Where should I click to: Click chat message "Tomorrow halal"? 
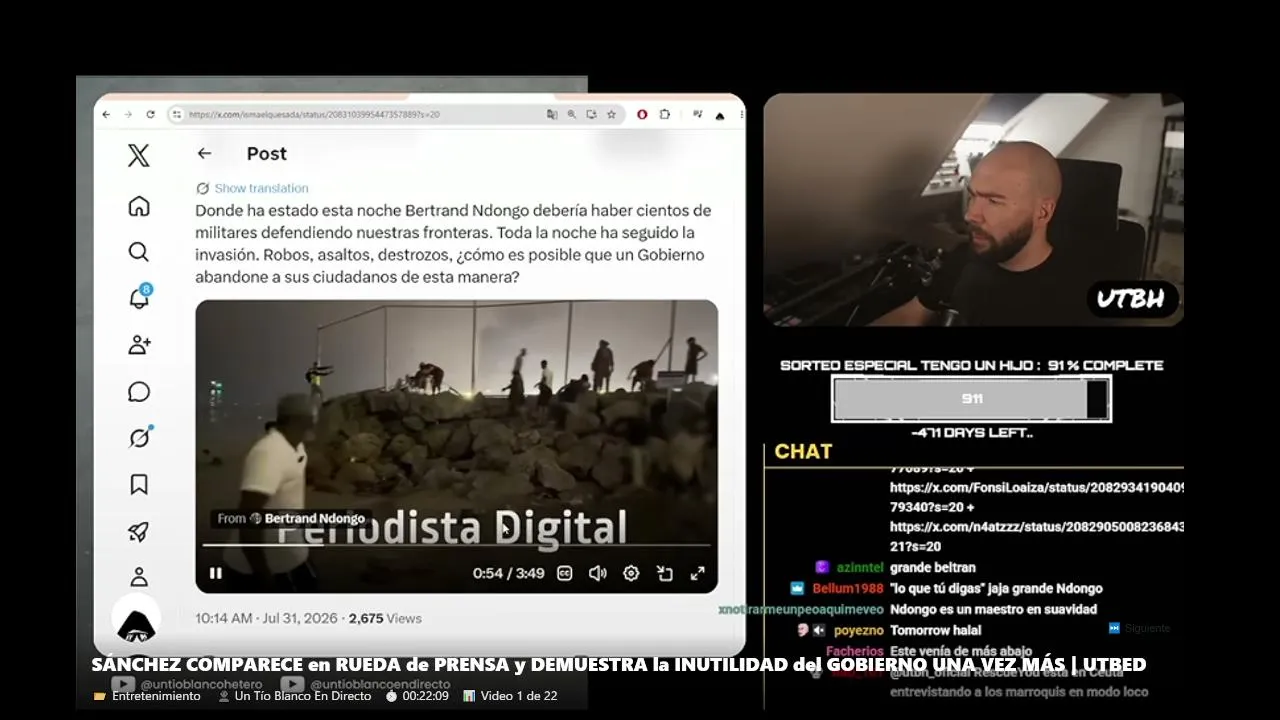tap(936, 631)
